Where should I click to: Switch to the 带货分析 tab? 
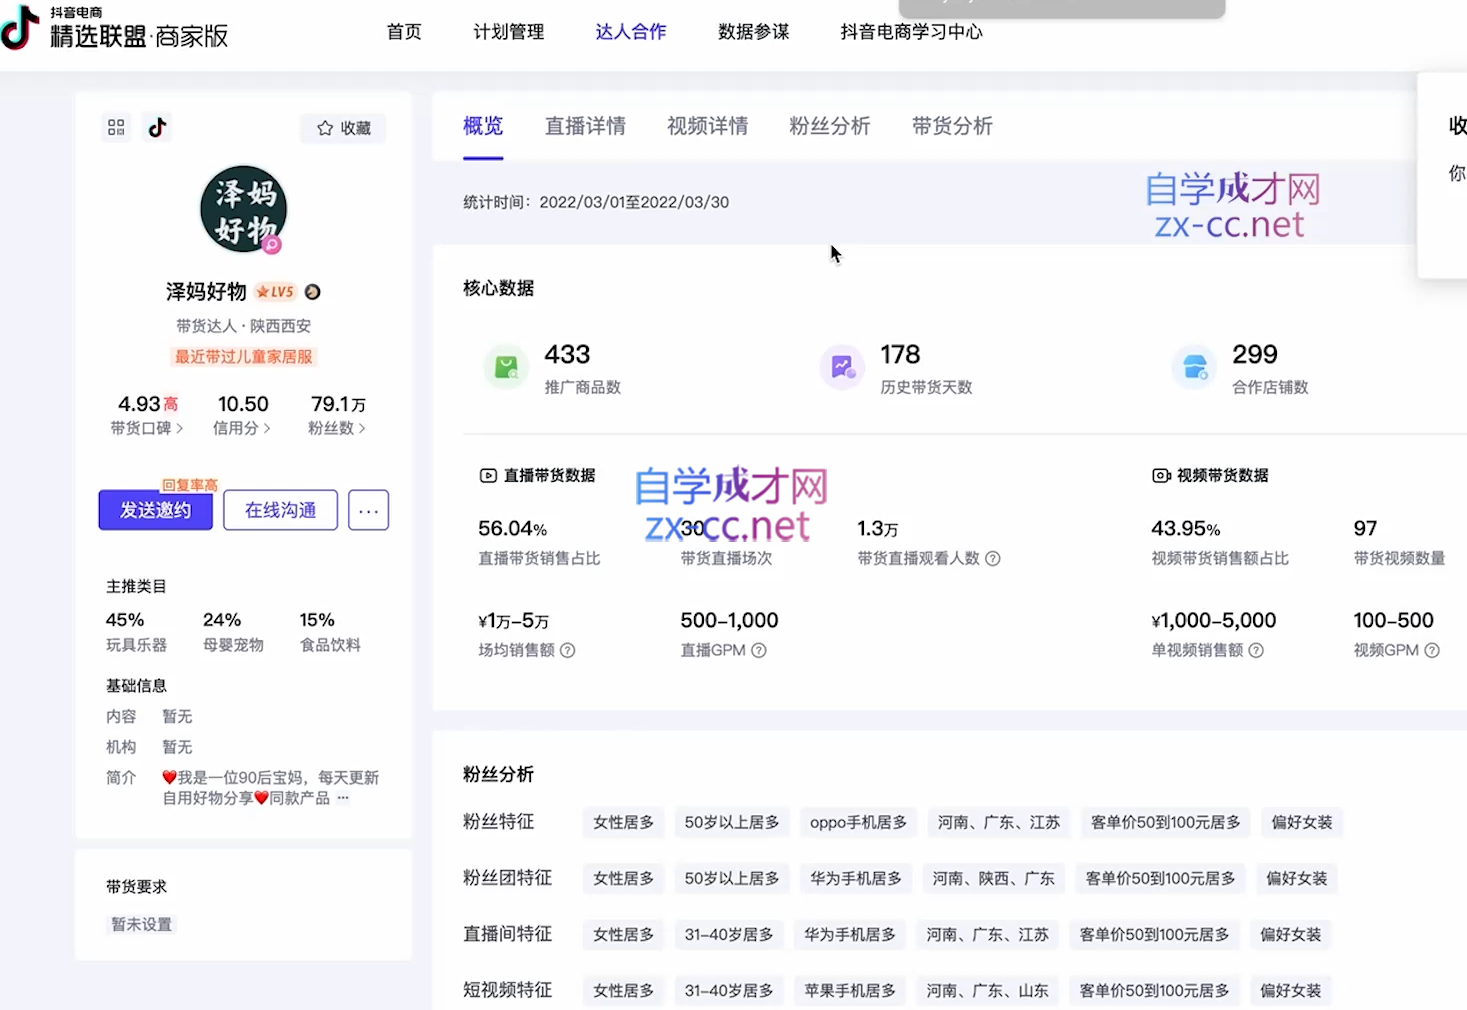(x=952, y=126)
